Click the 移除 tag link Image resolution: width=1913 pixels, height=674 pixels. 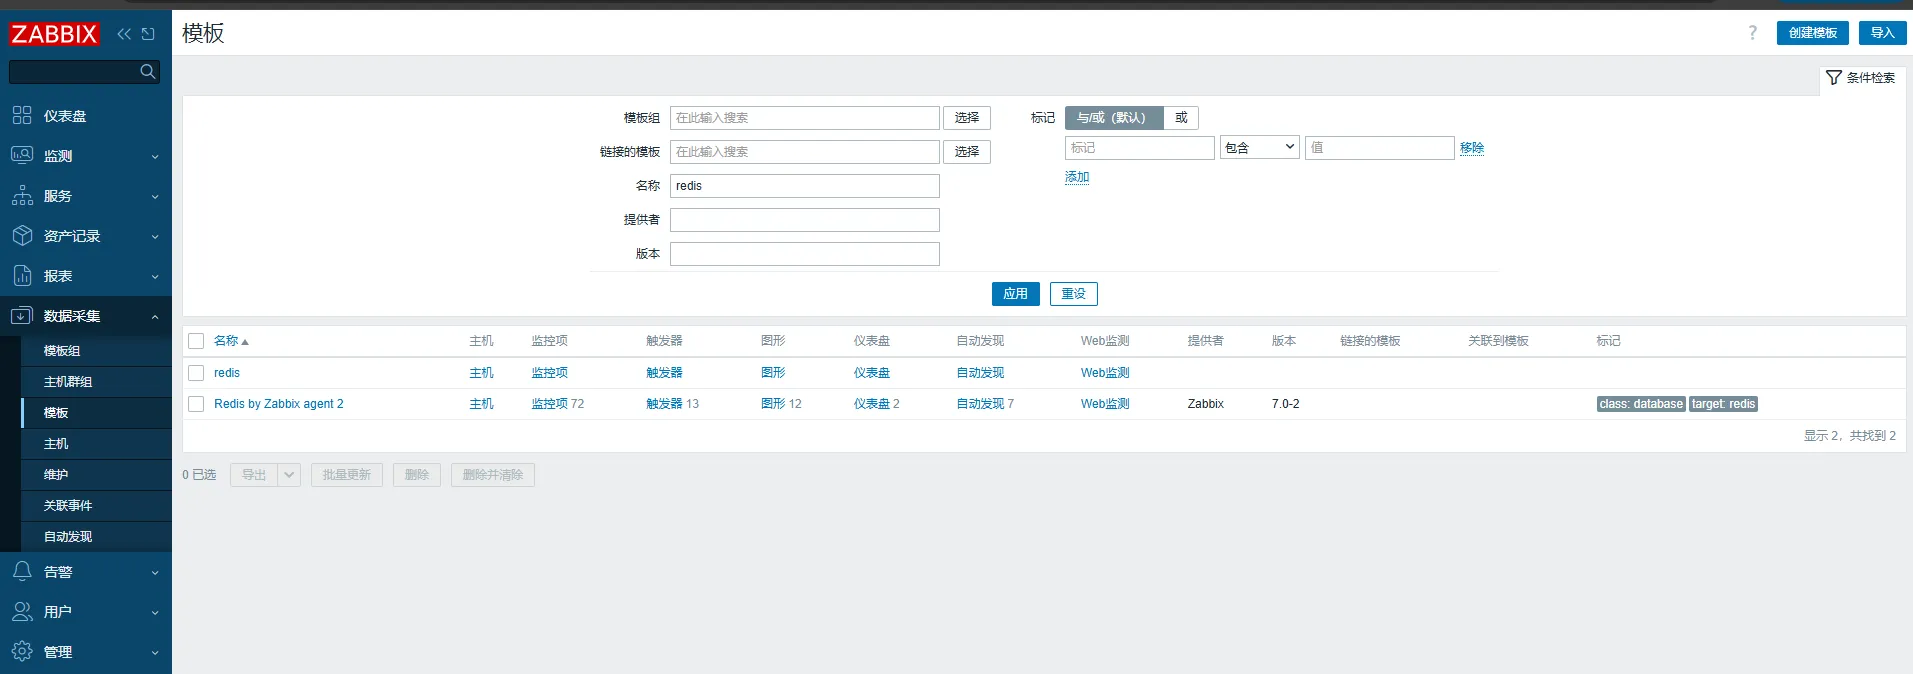tap(1471, 148)
